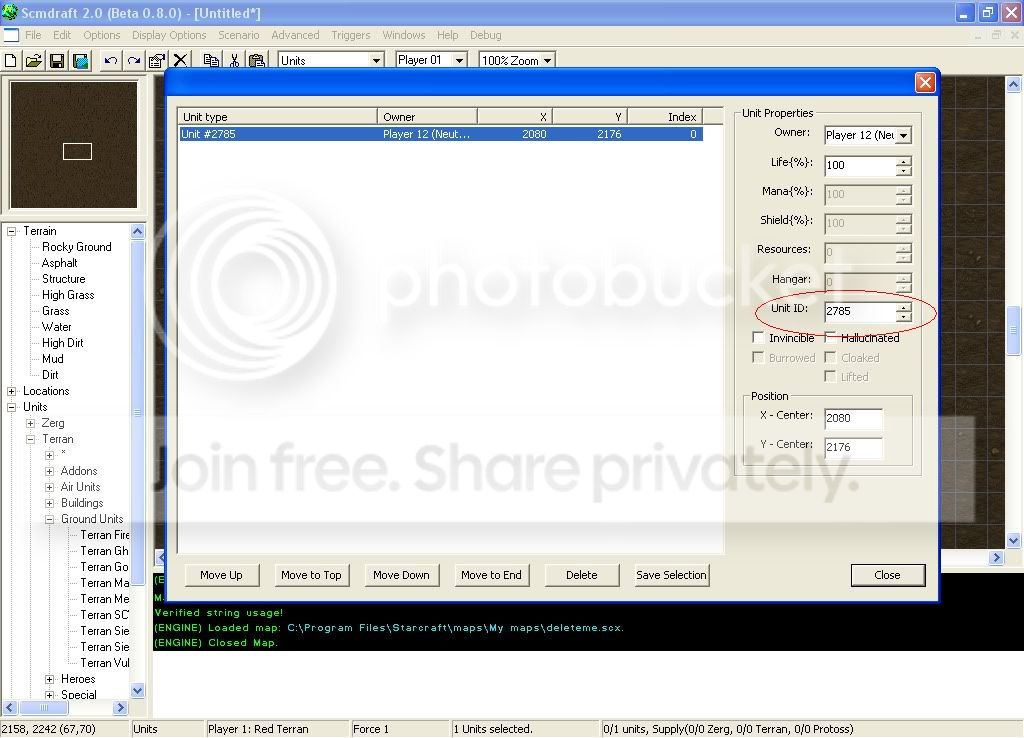The width and height of the screenshot is (1024, 738).
Task: Click the Cut scissors icon
Action: pos(234,61)
